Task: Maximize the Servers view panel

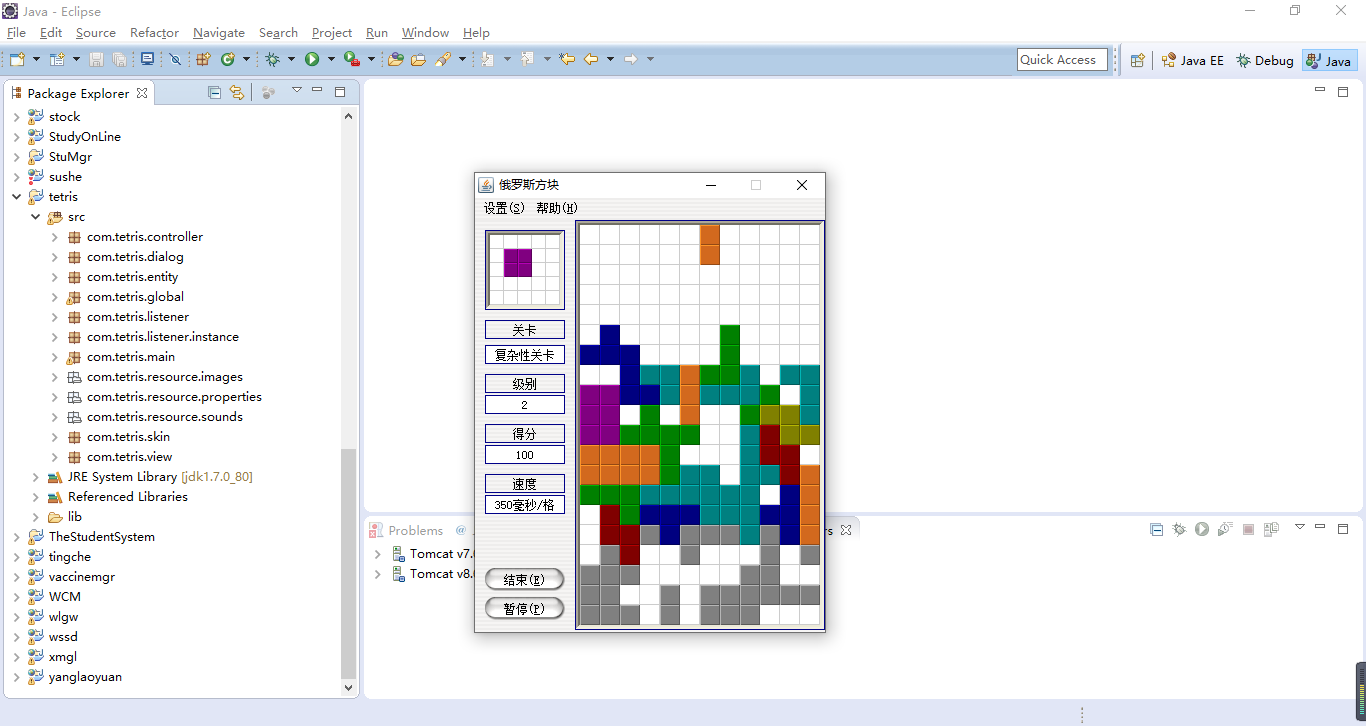Action: (1343, 528)
